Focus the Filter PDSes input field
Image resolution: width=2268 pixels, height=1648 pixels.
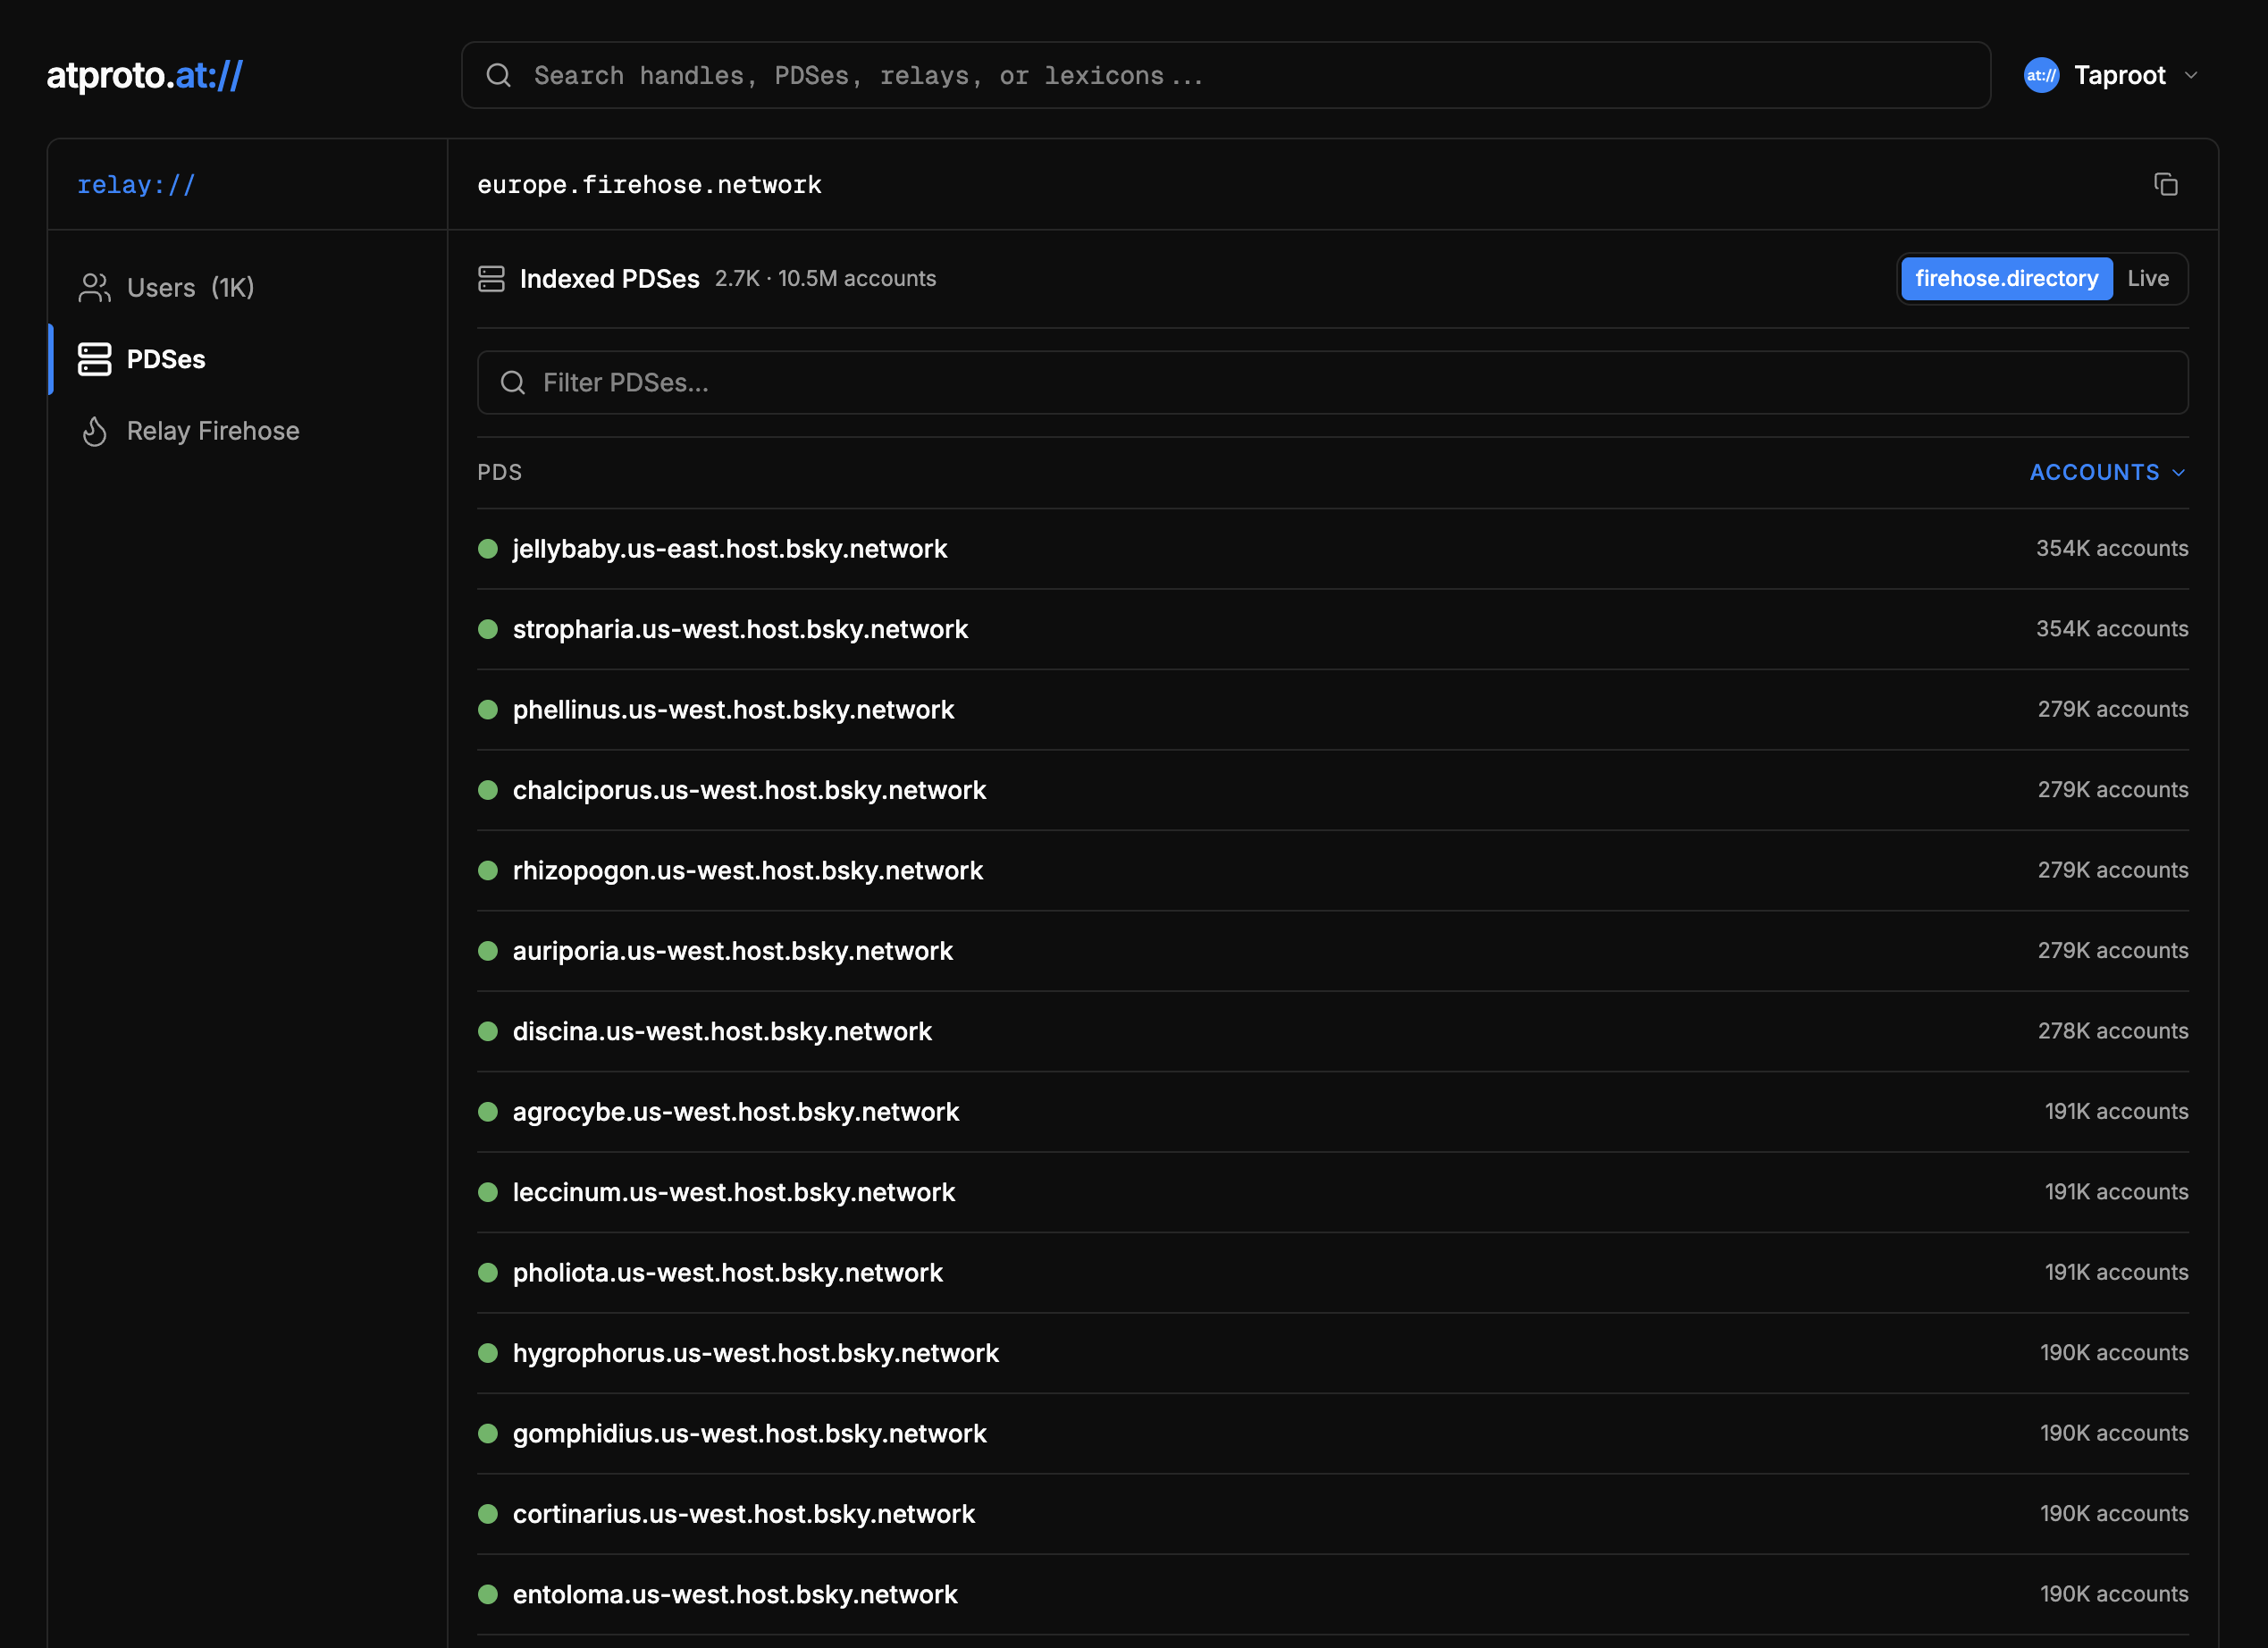1332,383
